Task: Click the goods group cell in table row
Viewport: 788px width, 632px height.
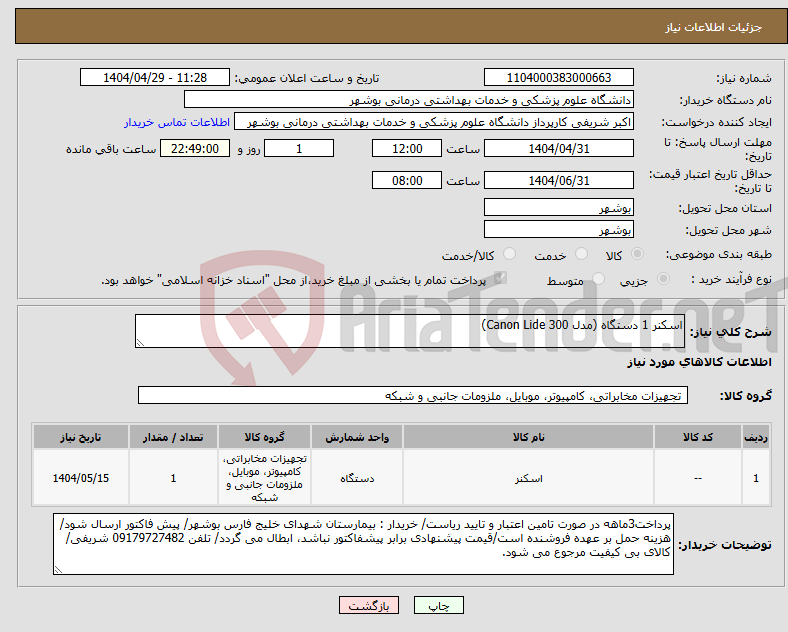Action: click(264, 478)
